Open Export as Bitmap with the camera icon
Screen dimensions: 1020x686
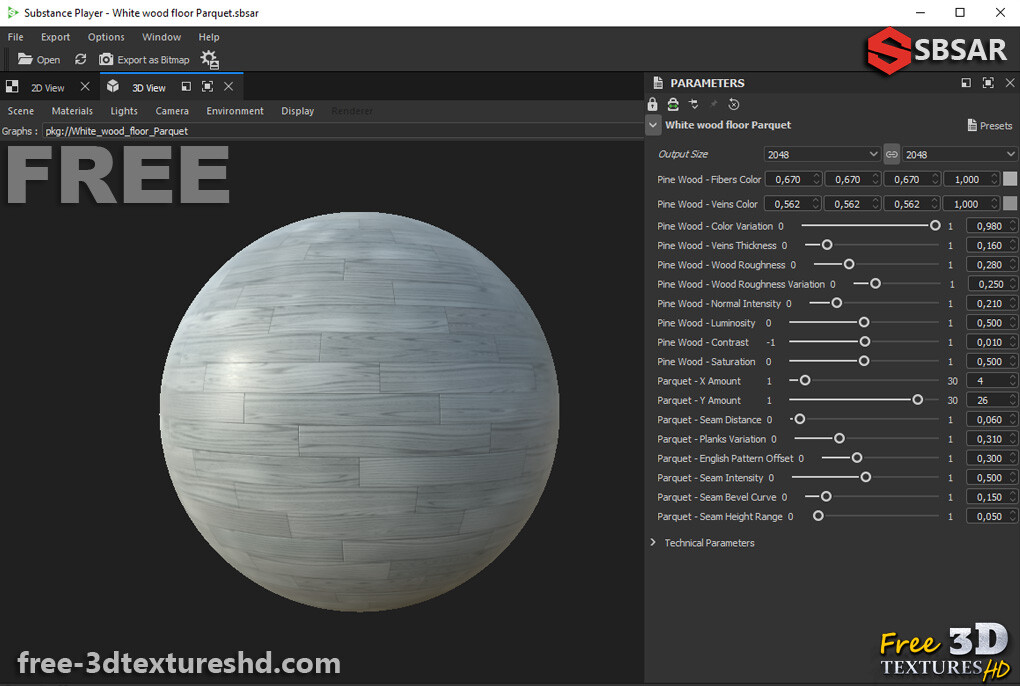[106, 59]
